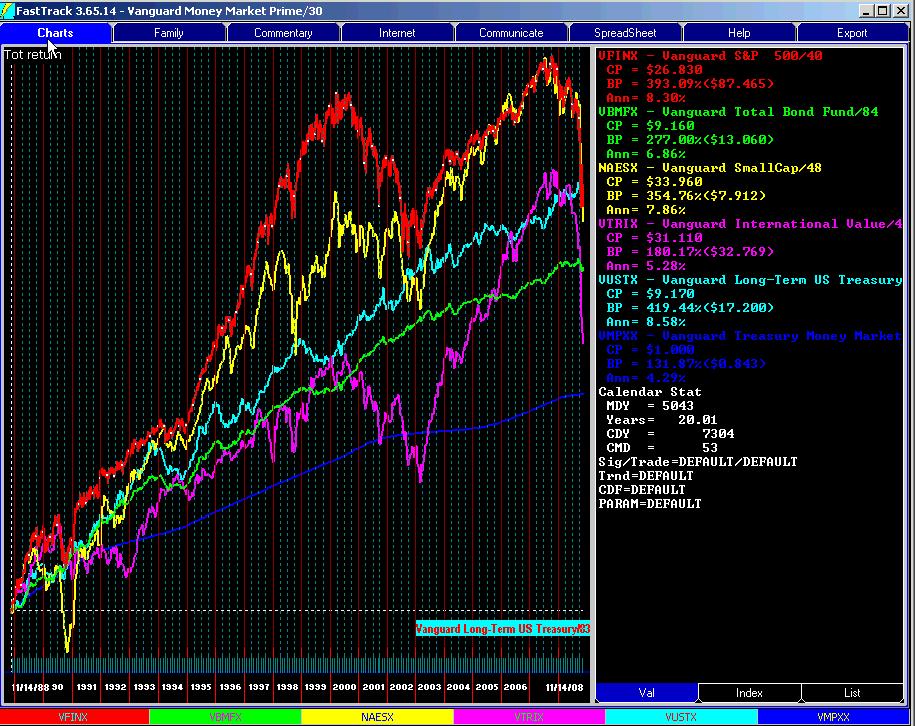Click the 'CP = $26.830' value
Viewport: 915px width, 726px height.
click(x=654, y=70)
